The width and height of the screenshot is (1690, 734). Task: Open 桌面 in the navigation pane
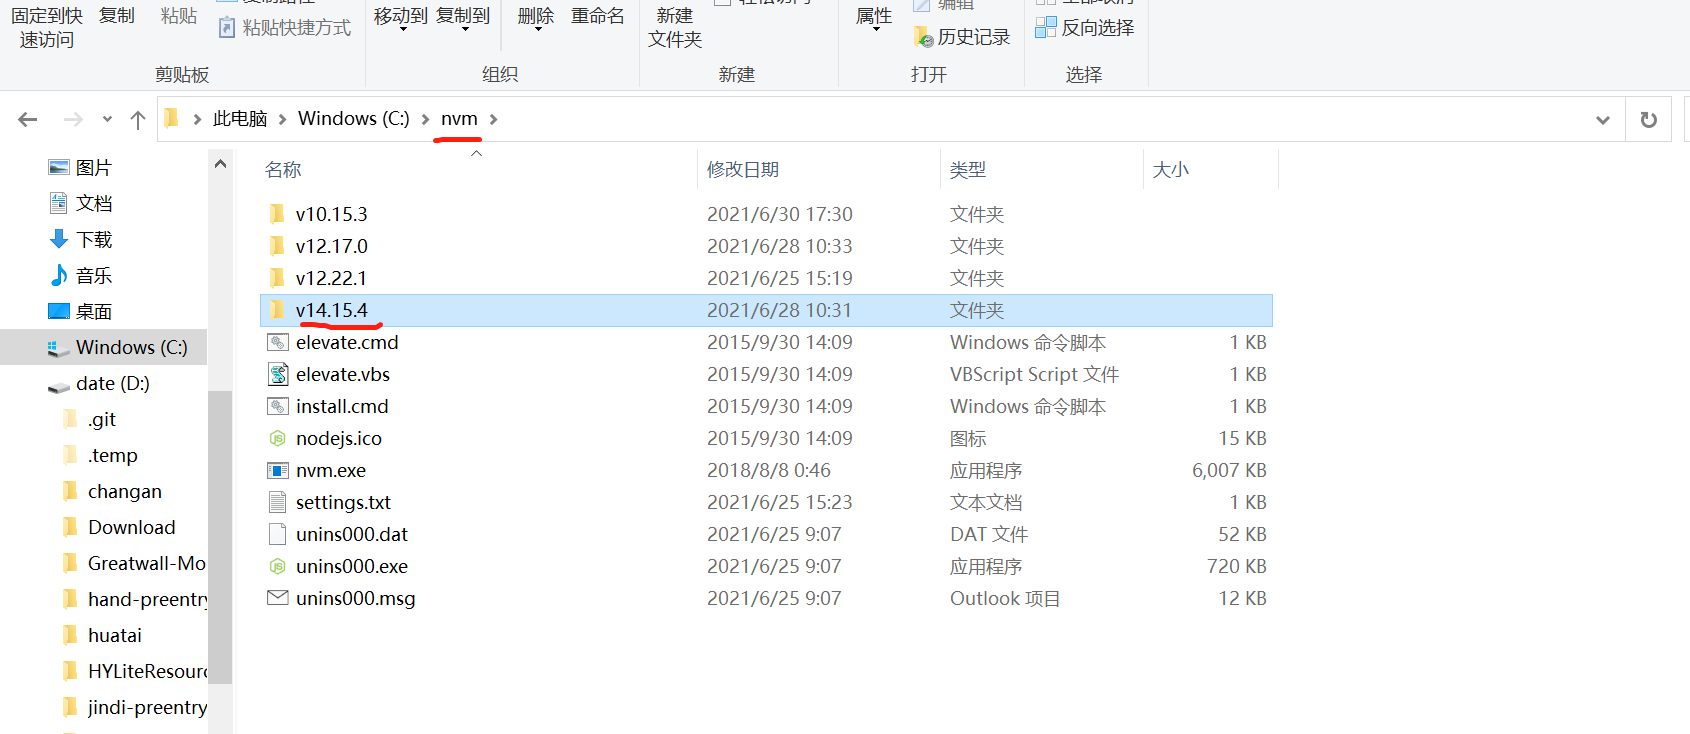(81, 311)
